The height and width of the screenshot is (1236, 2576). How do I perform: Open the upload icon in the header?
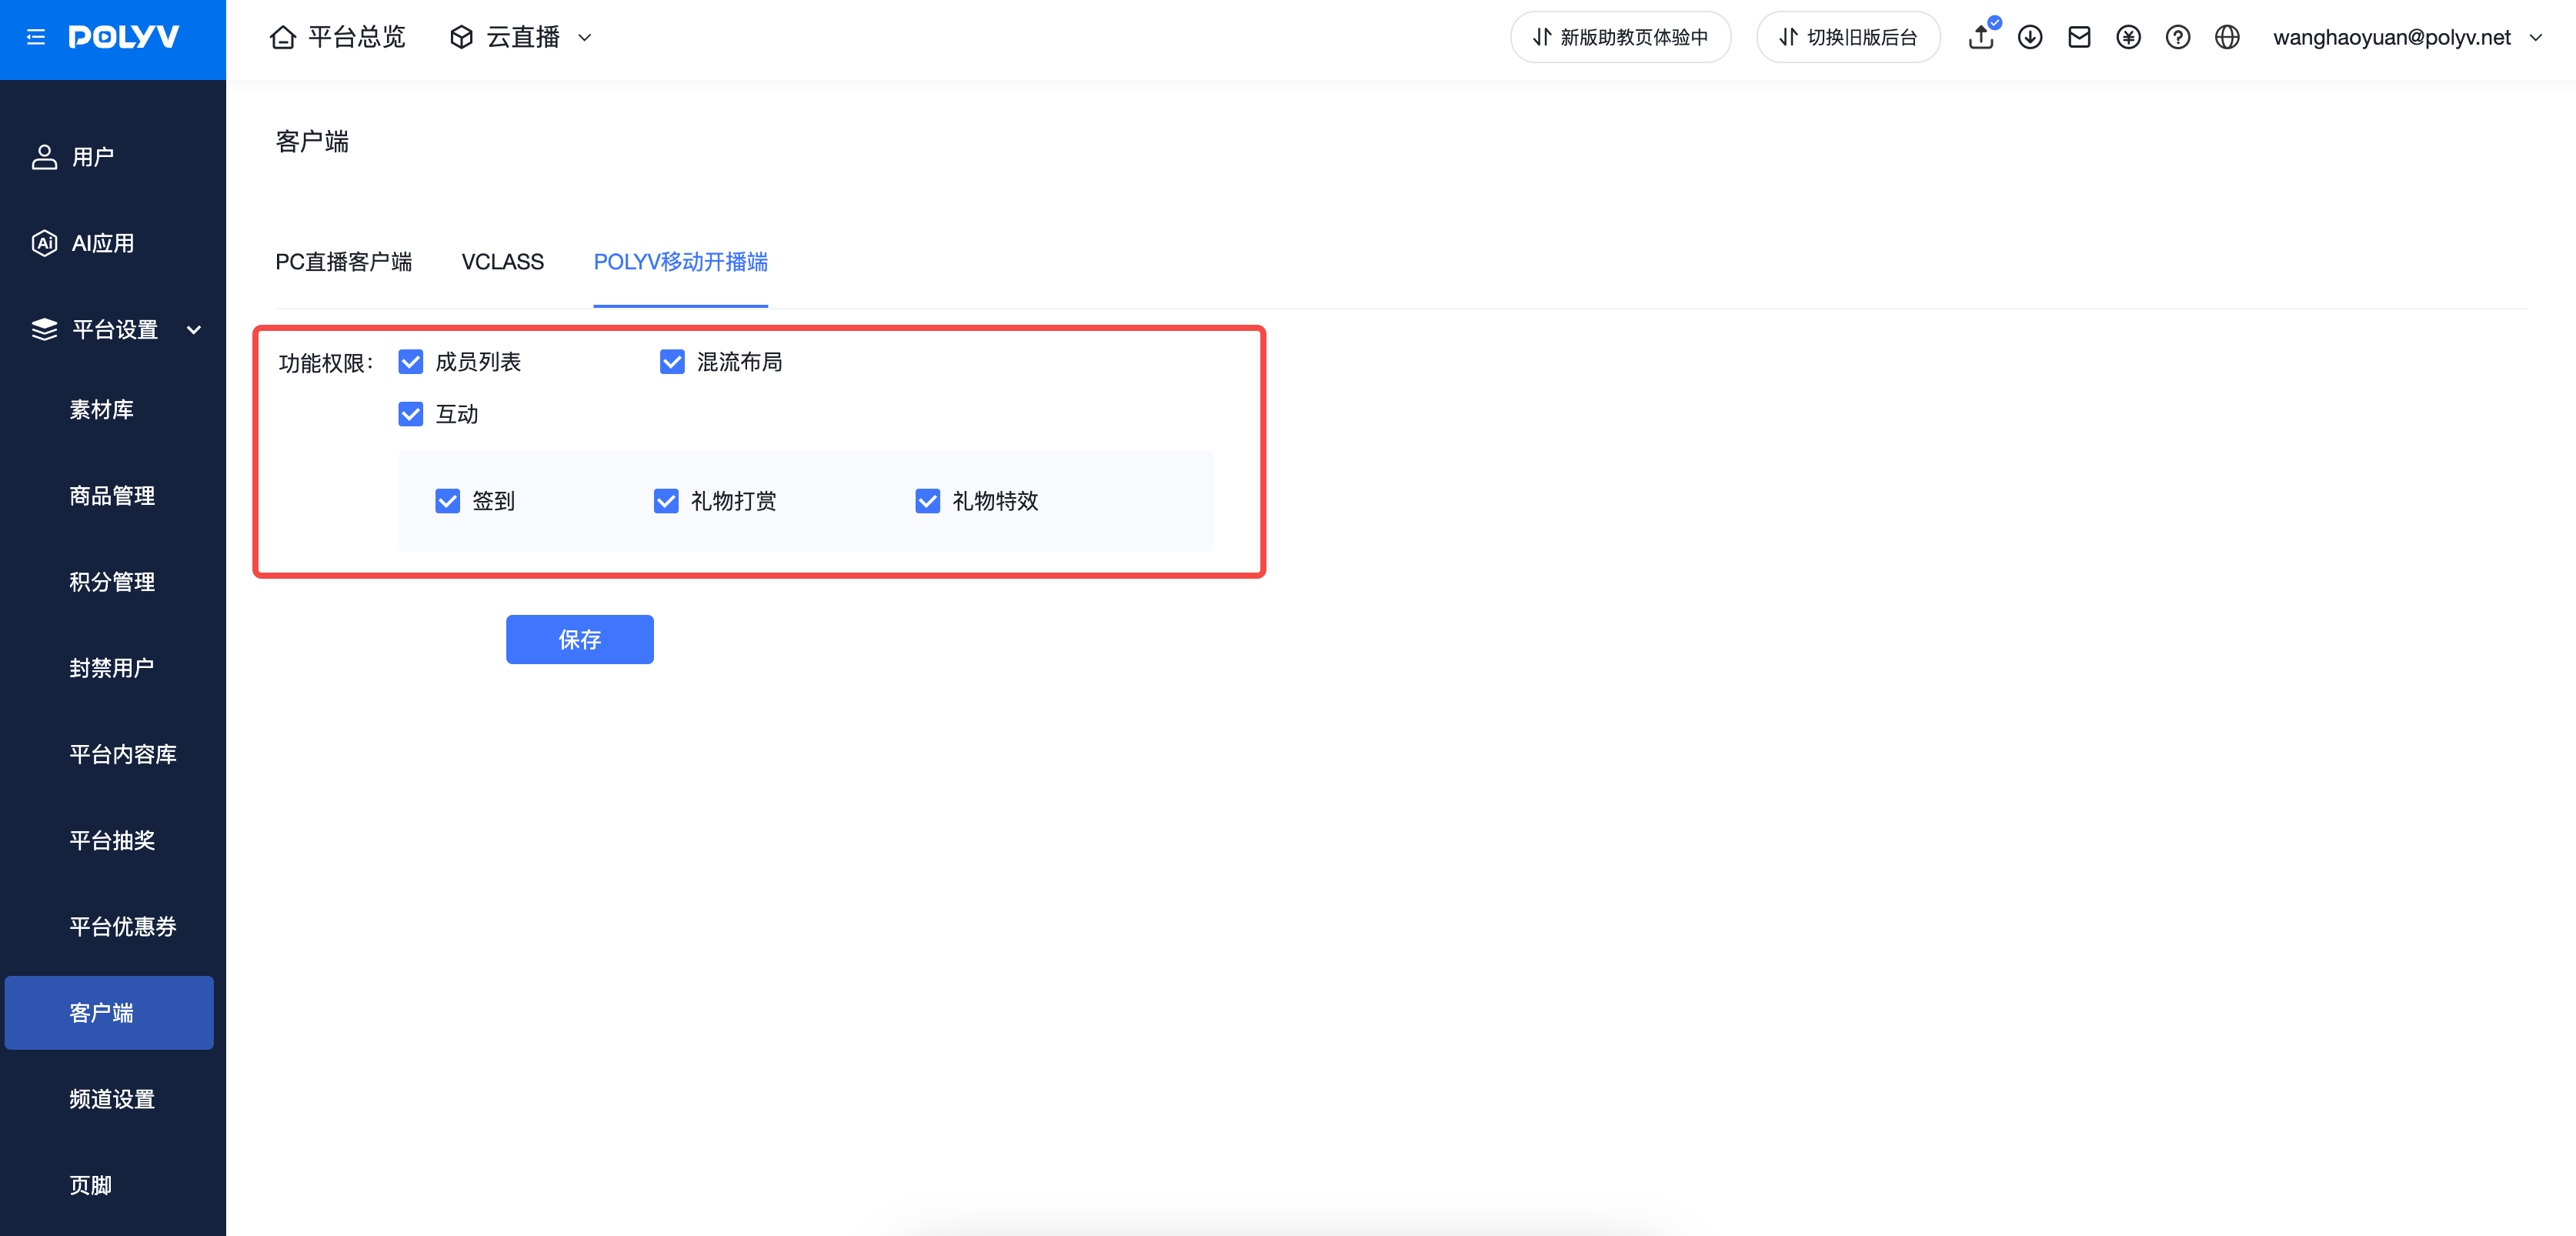tap(1980, 38)
